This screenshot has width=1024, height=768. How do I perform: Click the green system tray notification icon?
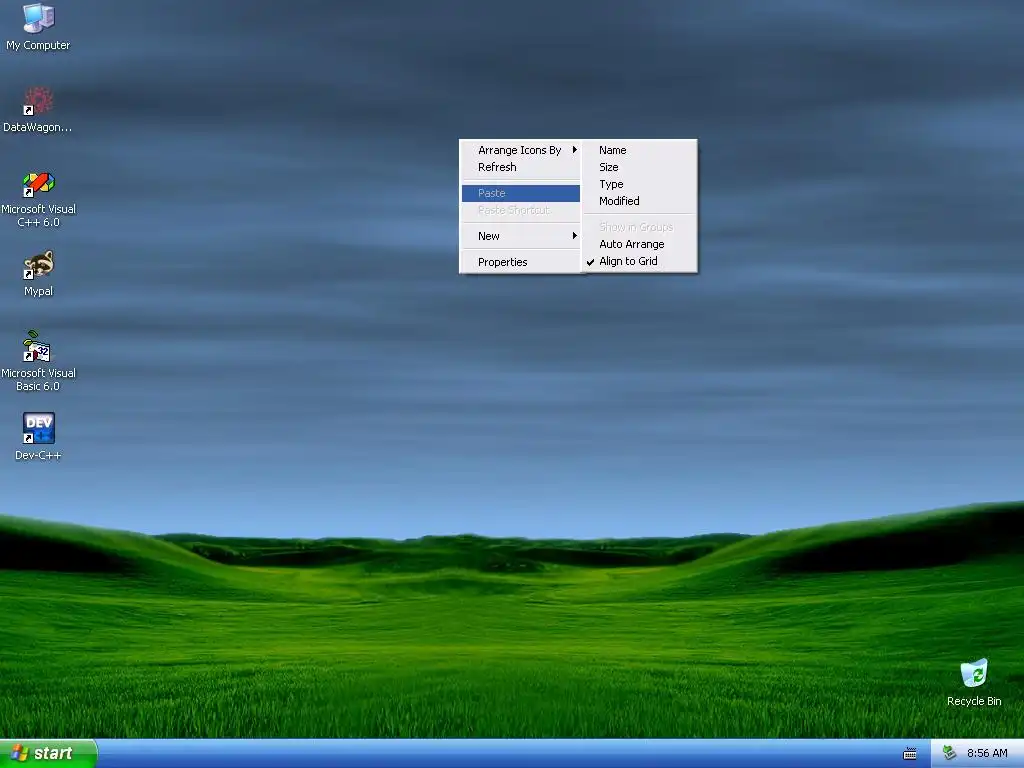coord(950,753)
